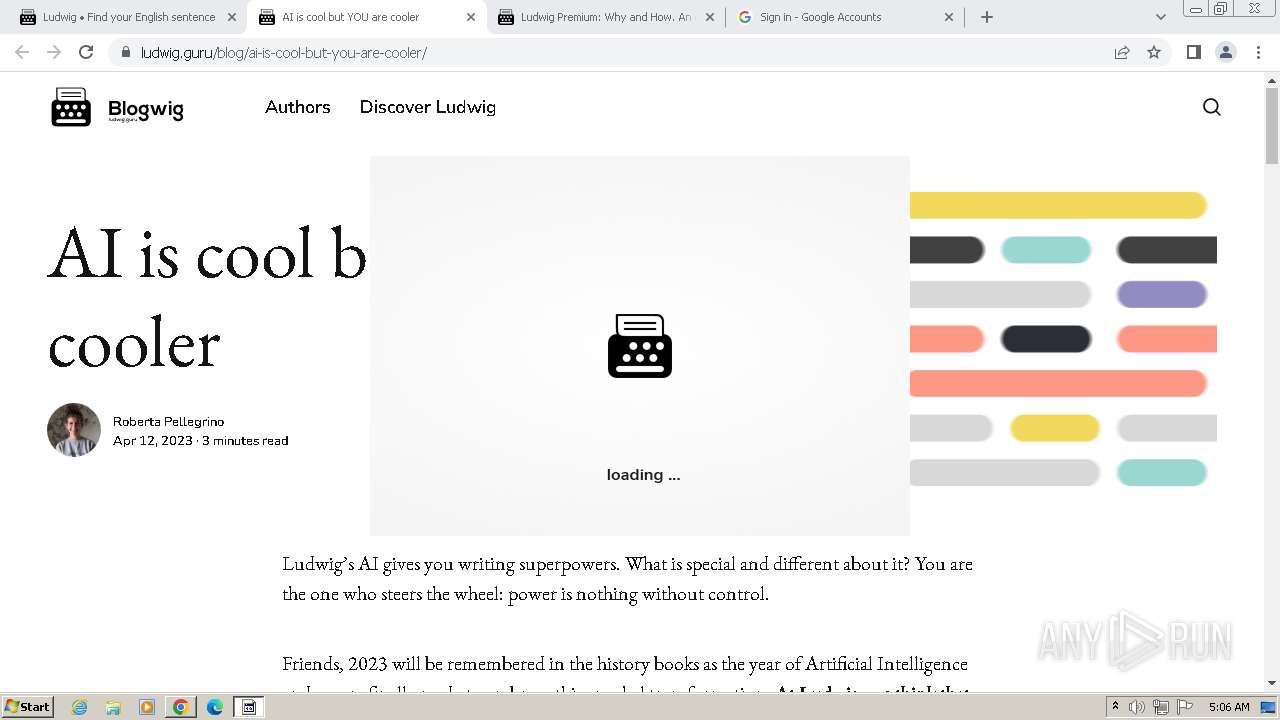
Task: Bookmark this page with the star icon
Action: click(1154, 53)
